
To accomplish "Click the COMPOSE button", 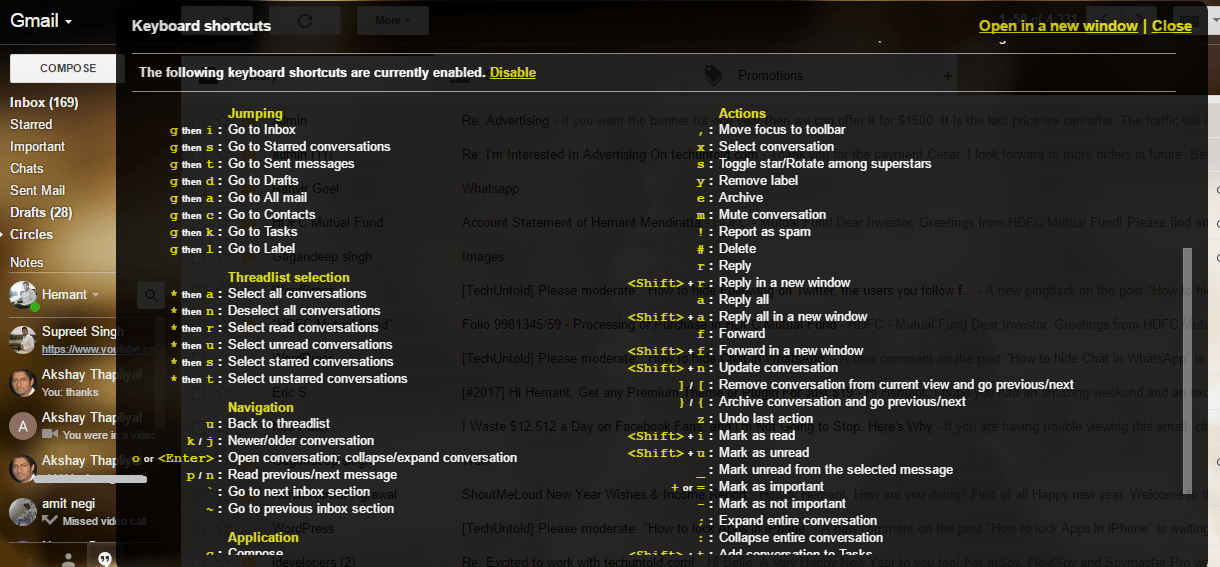I will tap(62, 68).
